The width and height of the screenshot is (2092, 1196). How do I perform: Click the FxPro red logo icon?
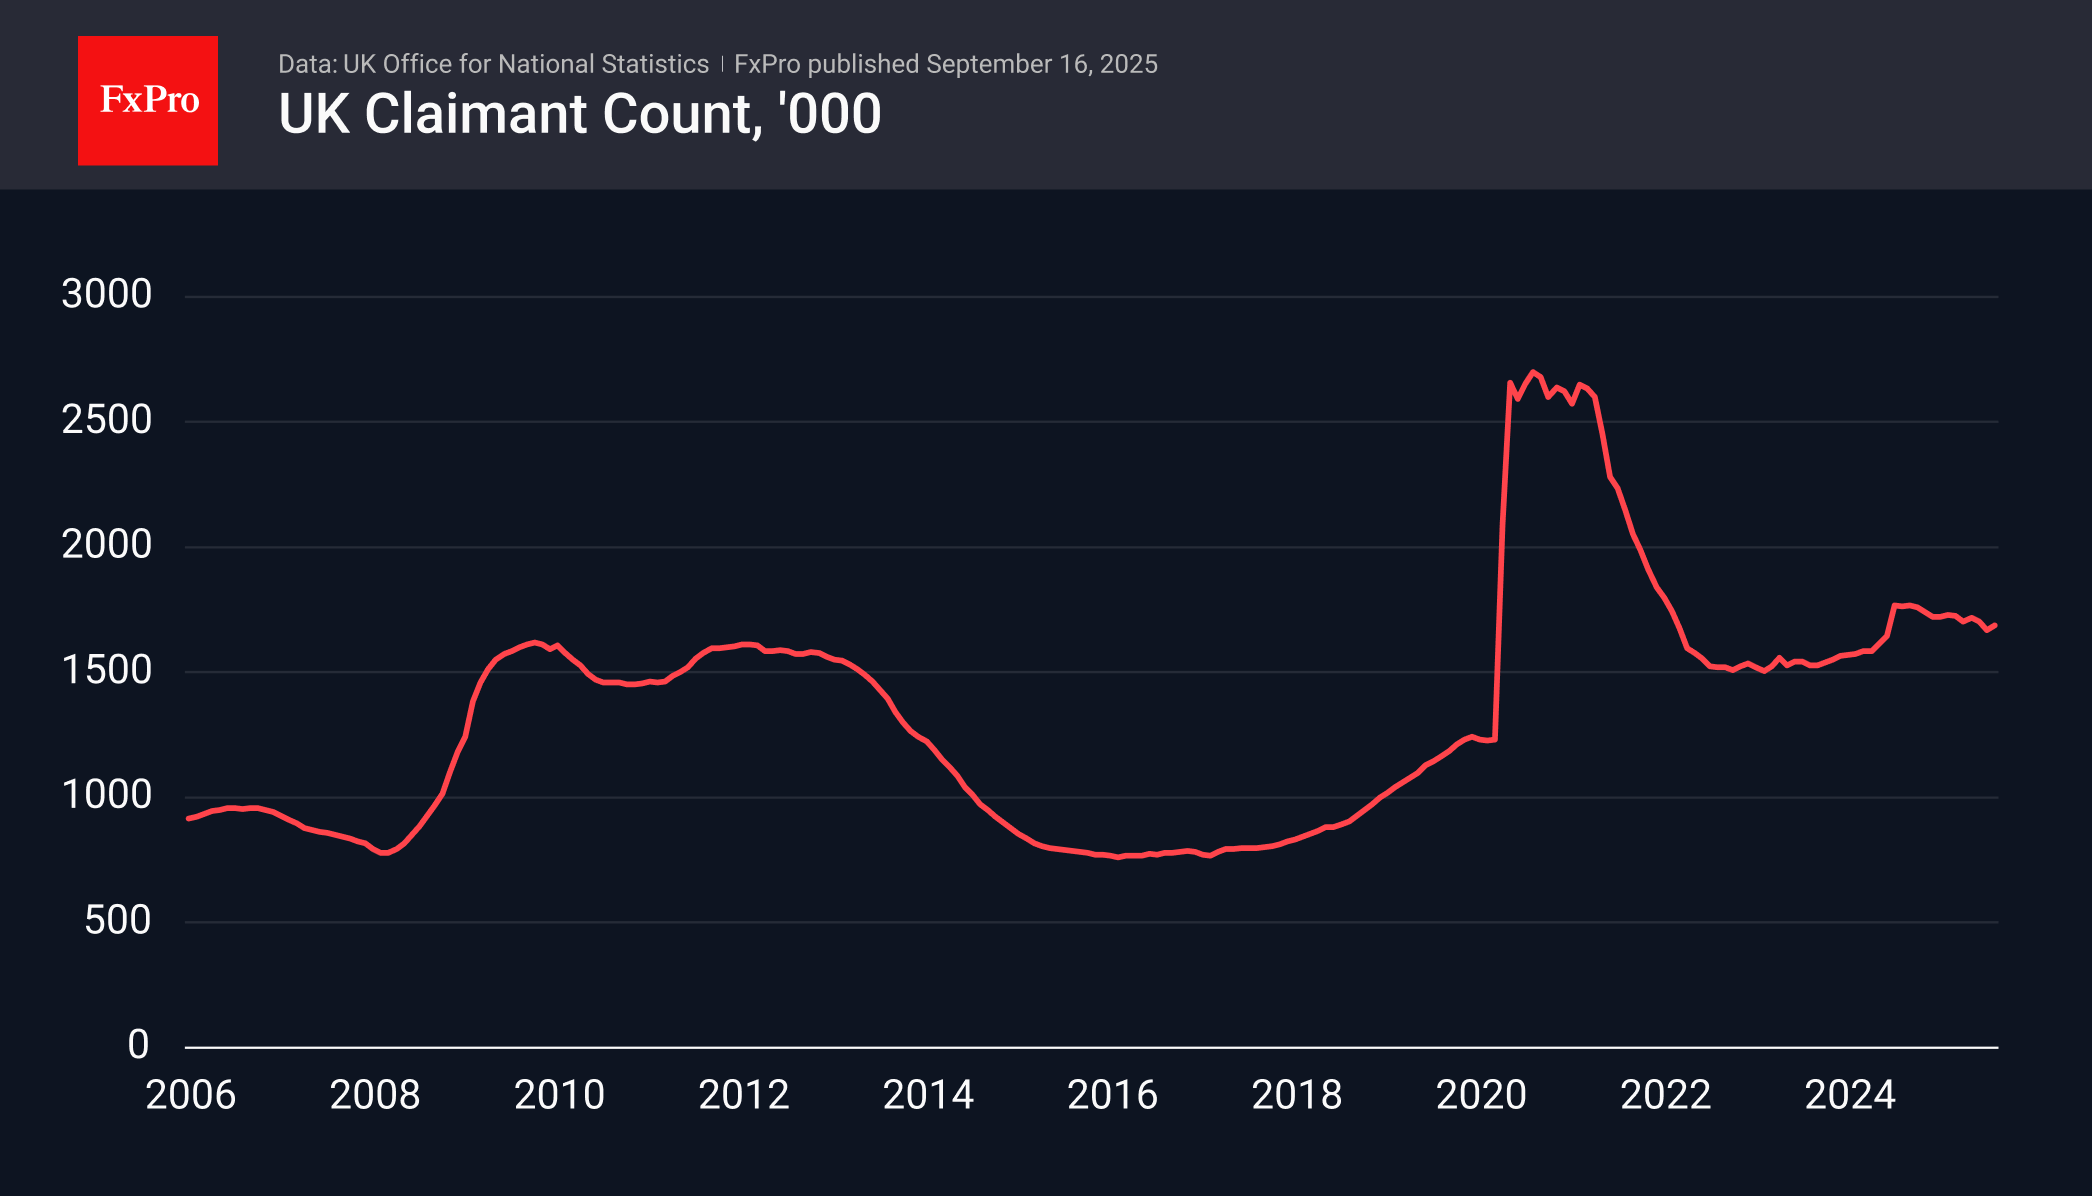(147, 99)
